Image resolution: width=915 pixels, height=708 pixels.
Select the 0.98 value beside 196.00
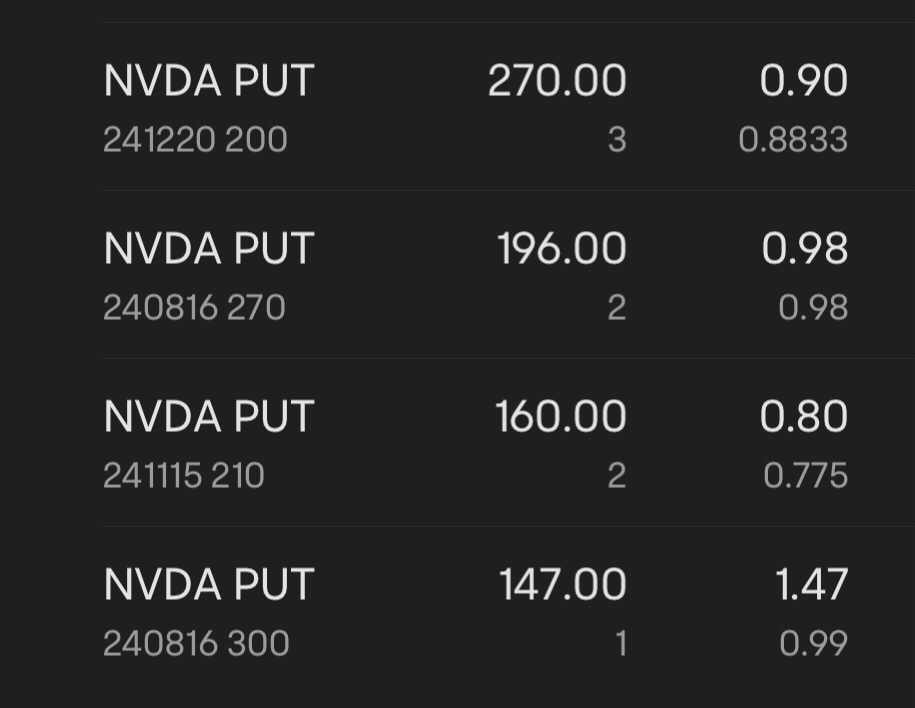(x=803, y=248)
